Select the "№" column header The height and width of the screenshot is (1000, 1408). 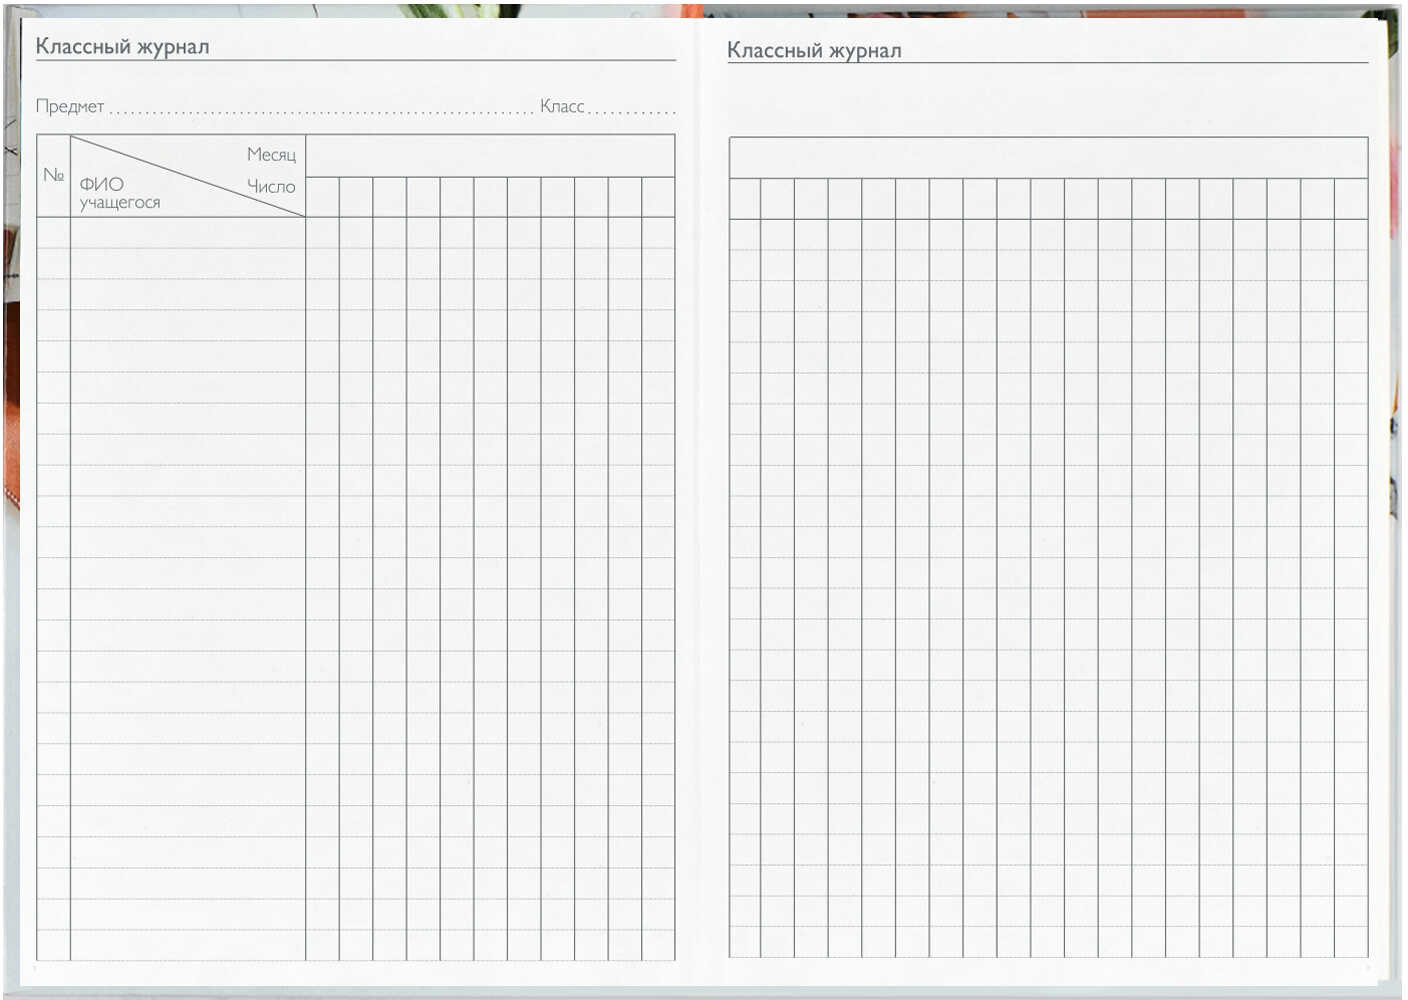coord(53,176)
